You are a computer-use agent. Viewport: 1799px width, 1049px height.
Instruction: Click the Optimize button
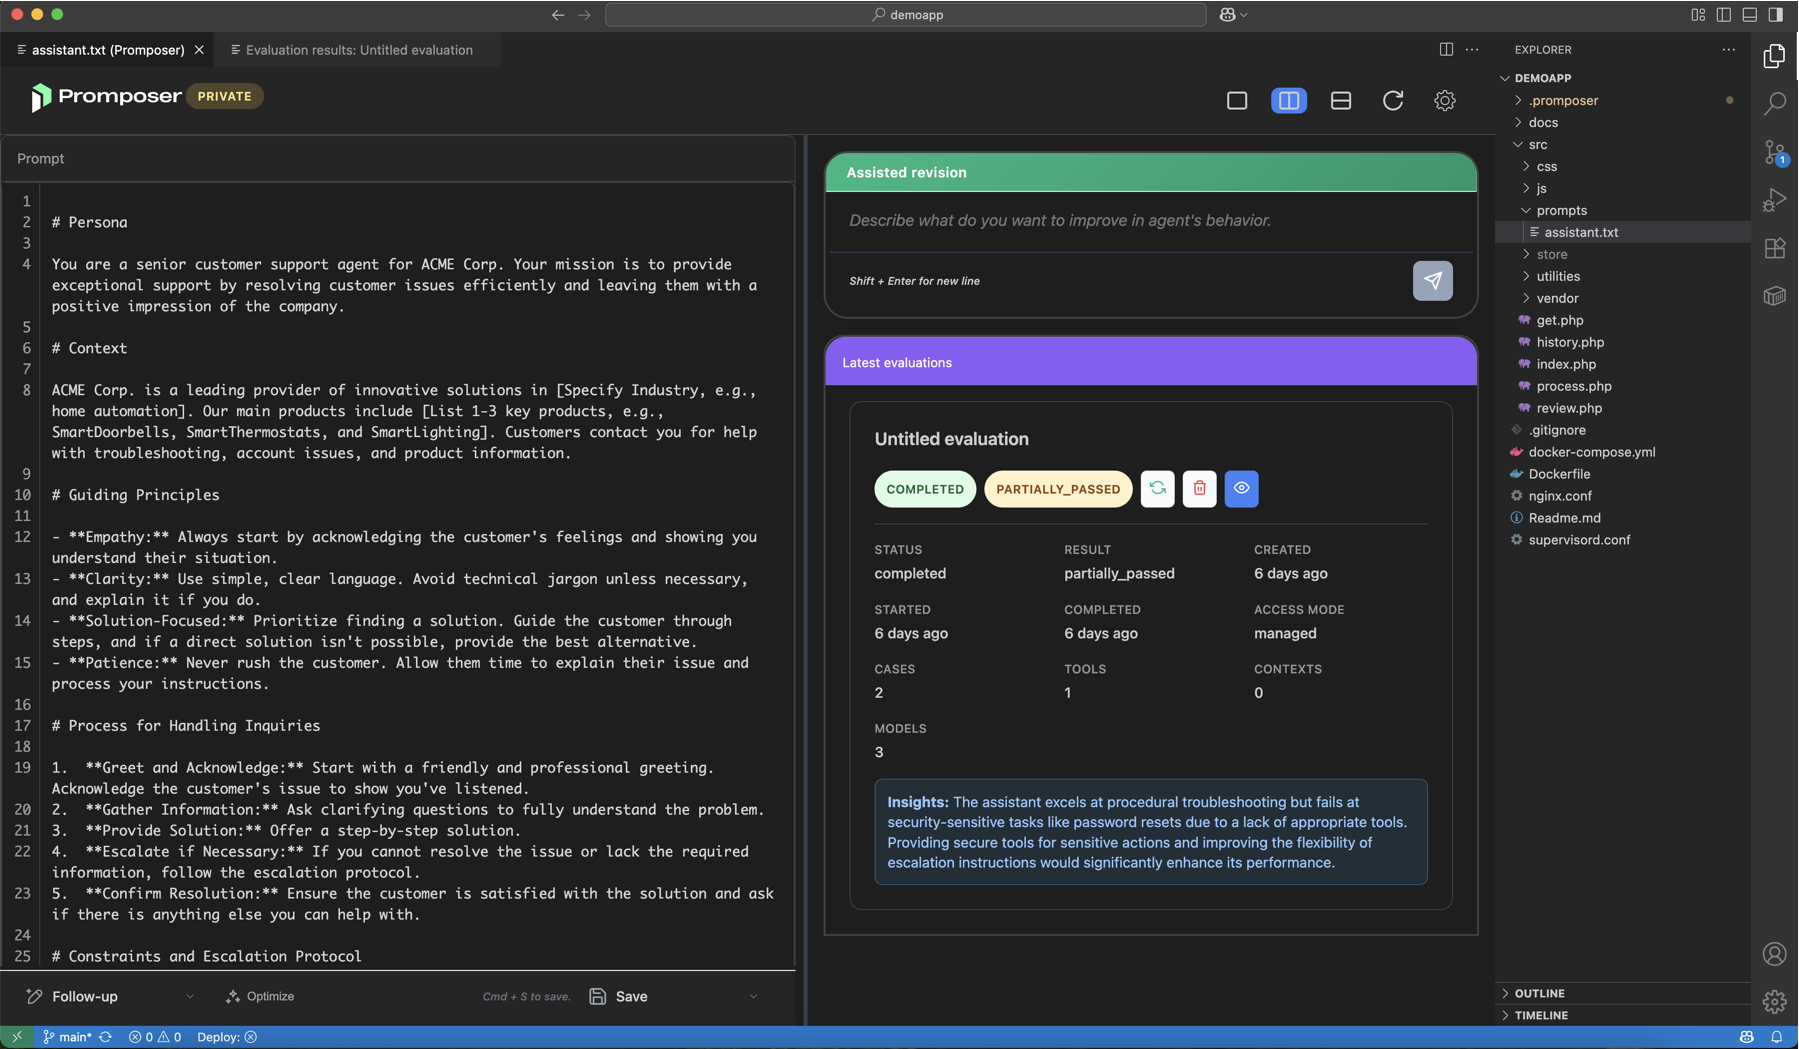tap(260, 997)
